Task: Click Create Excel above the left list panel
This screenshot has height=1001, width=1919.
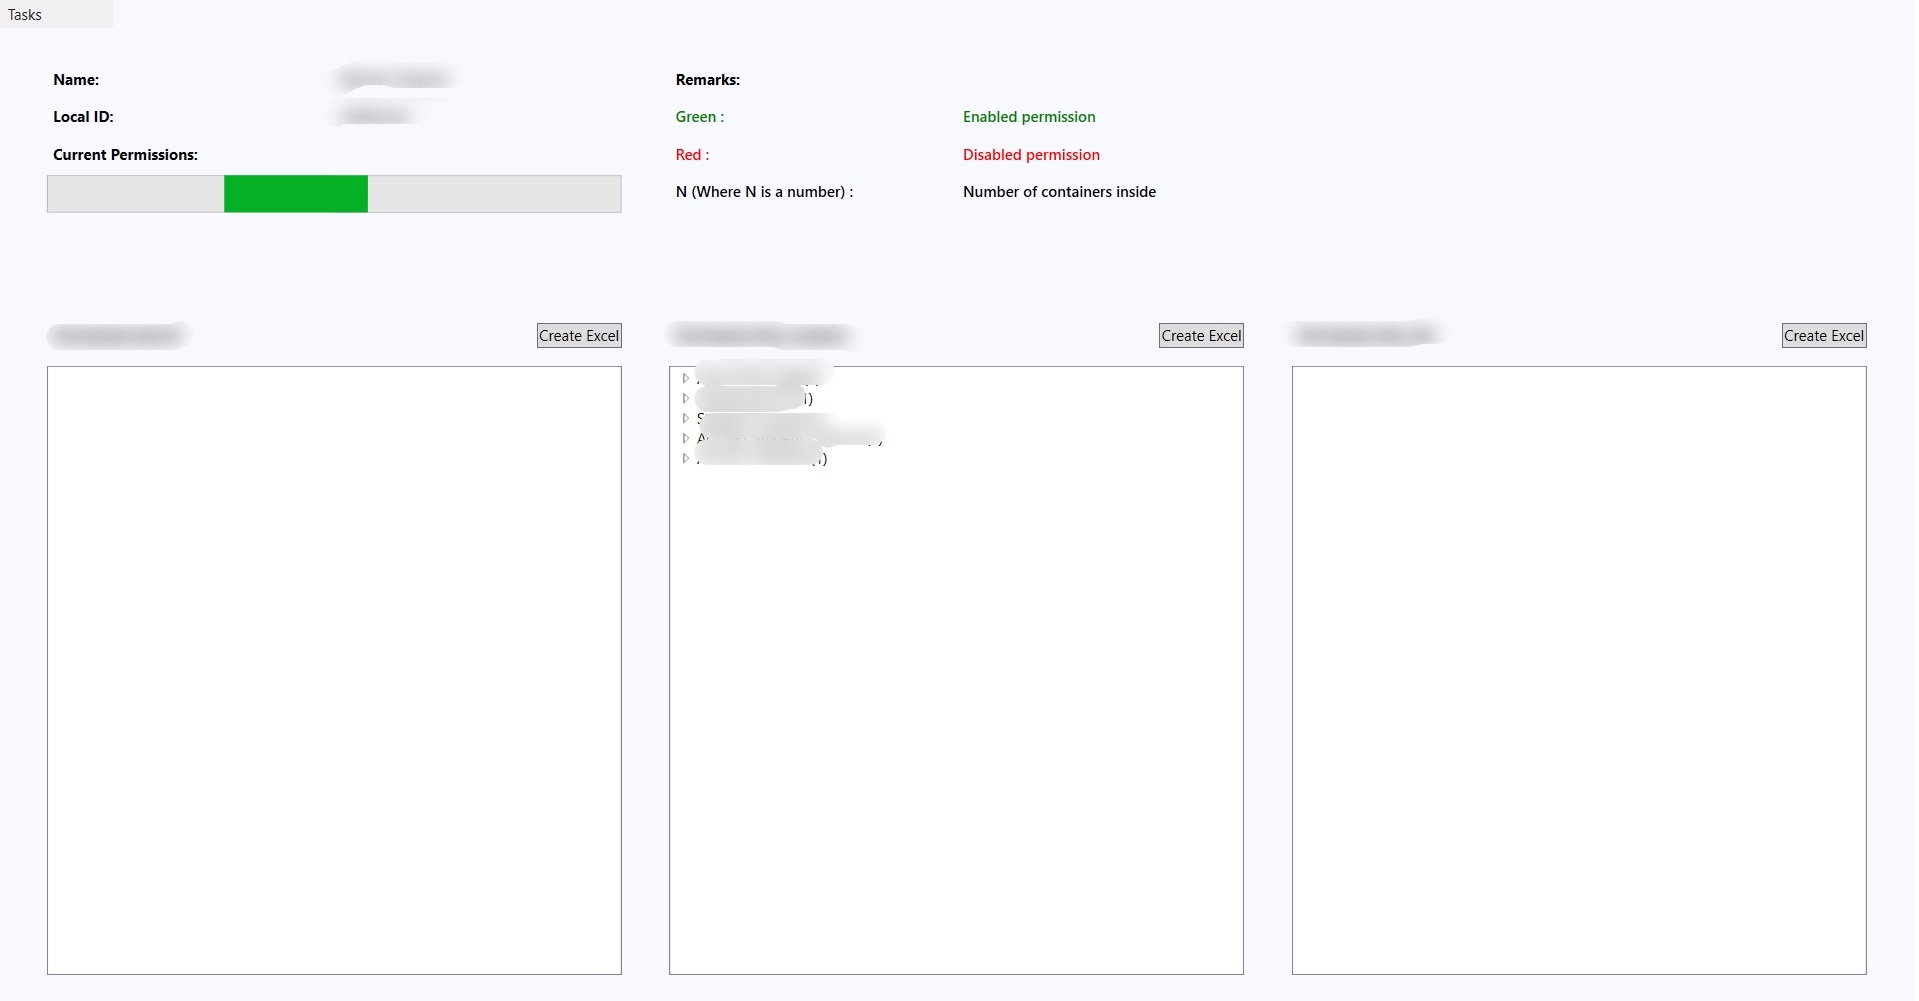Action: (x=579, y=336)
